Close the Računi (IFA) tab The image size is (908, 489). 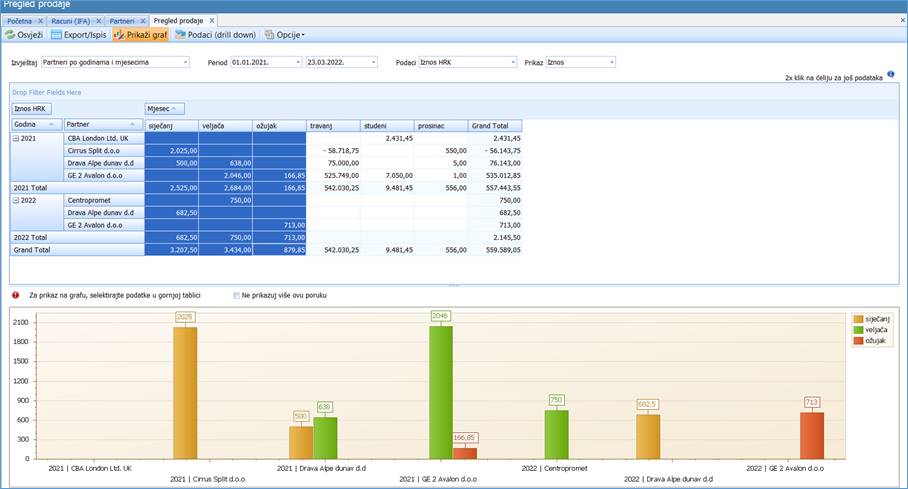[x=98, y=21]
